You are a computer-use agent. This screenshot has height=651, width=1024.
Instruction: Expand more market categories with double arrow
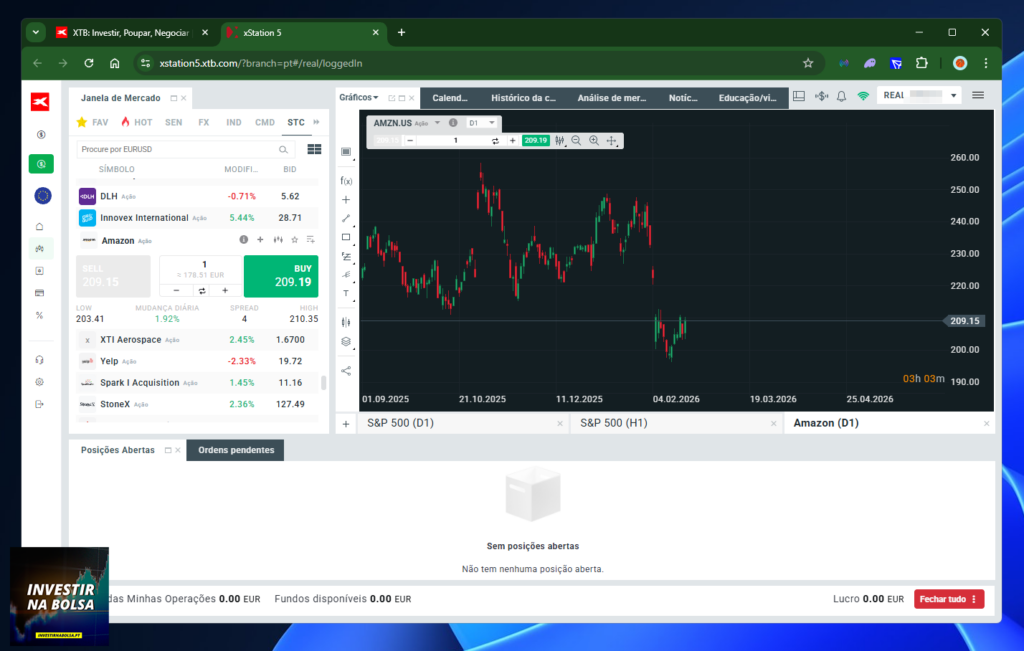click(x=316, y=122)
